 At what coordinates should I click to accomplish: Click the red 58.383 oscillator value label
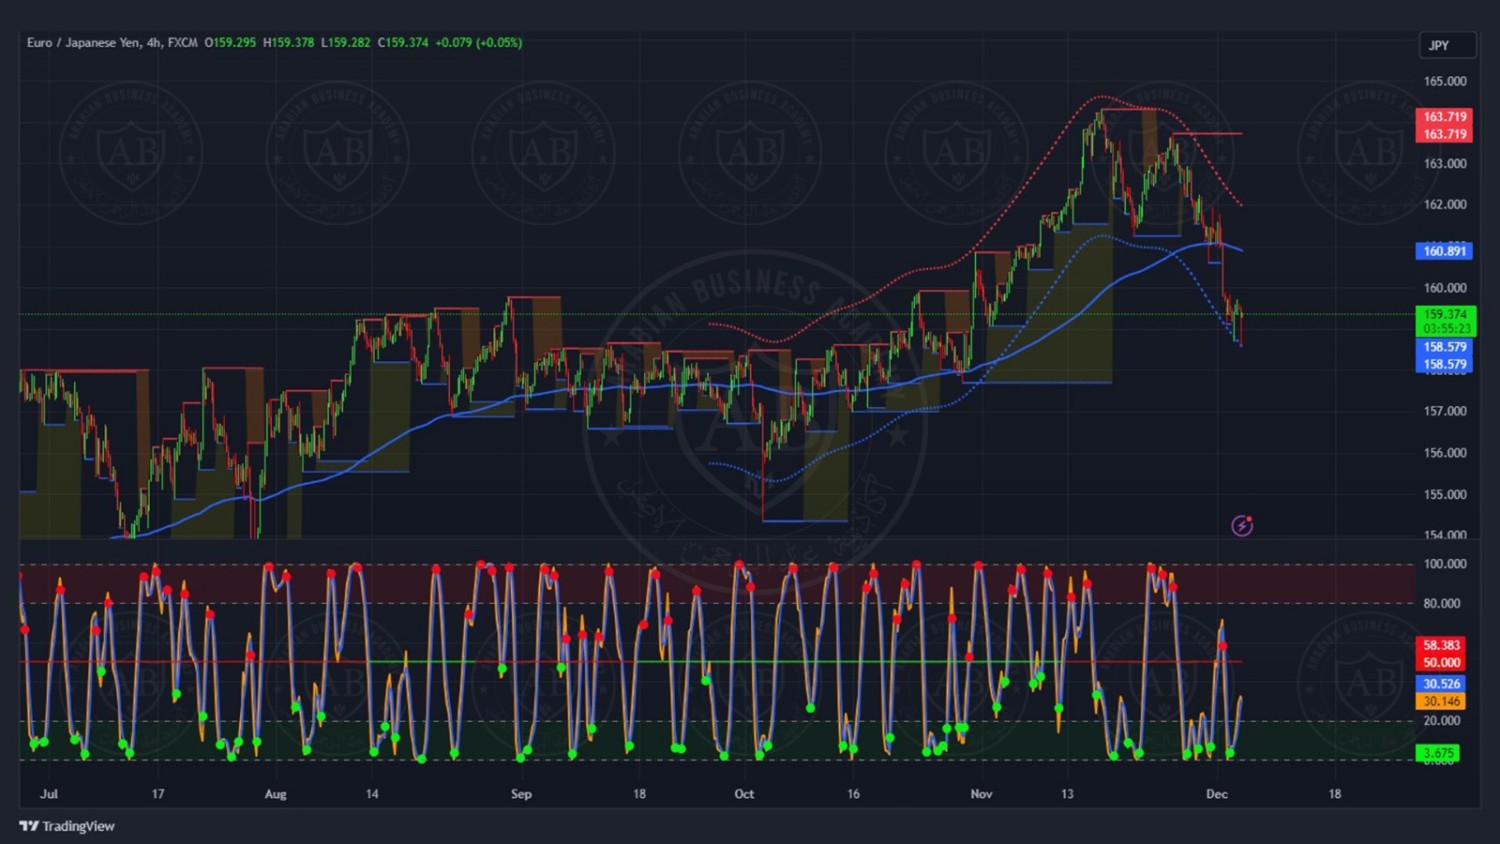coord(1442,646)
